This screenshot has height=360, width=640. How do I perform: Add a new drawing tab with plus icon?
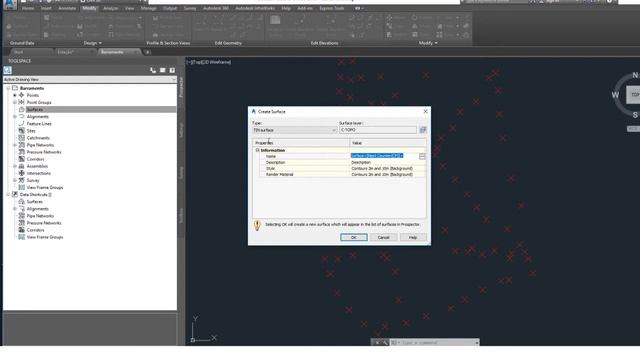coord(147,52)
